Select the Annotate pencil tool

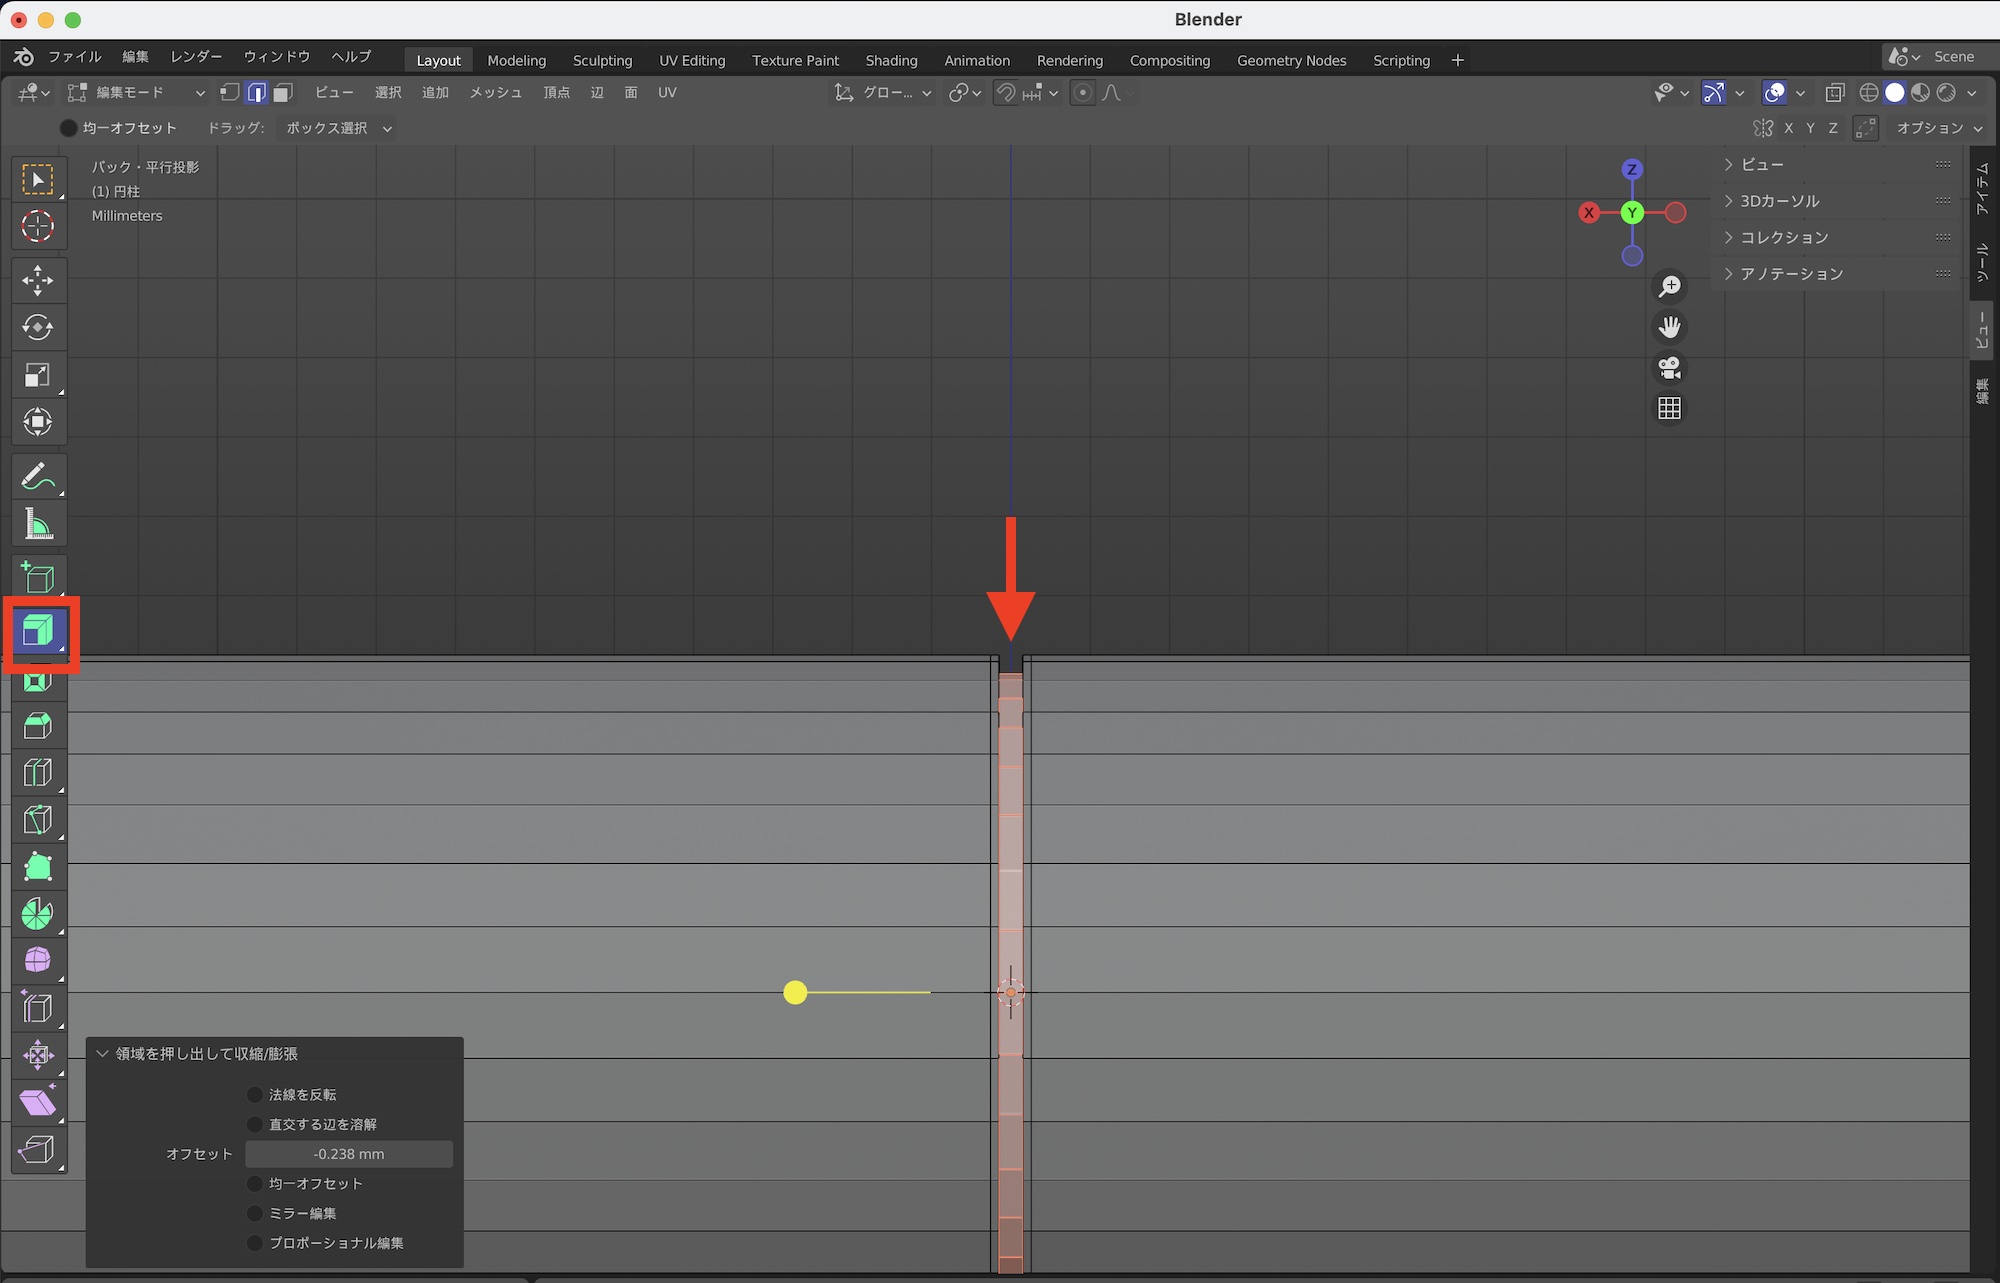point(38,477)
